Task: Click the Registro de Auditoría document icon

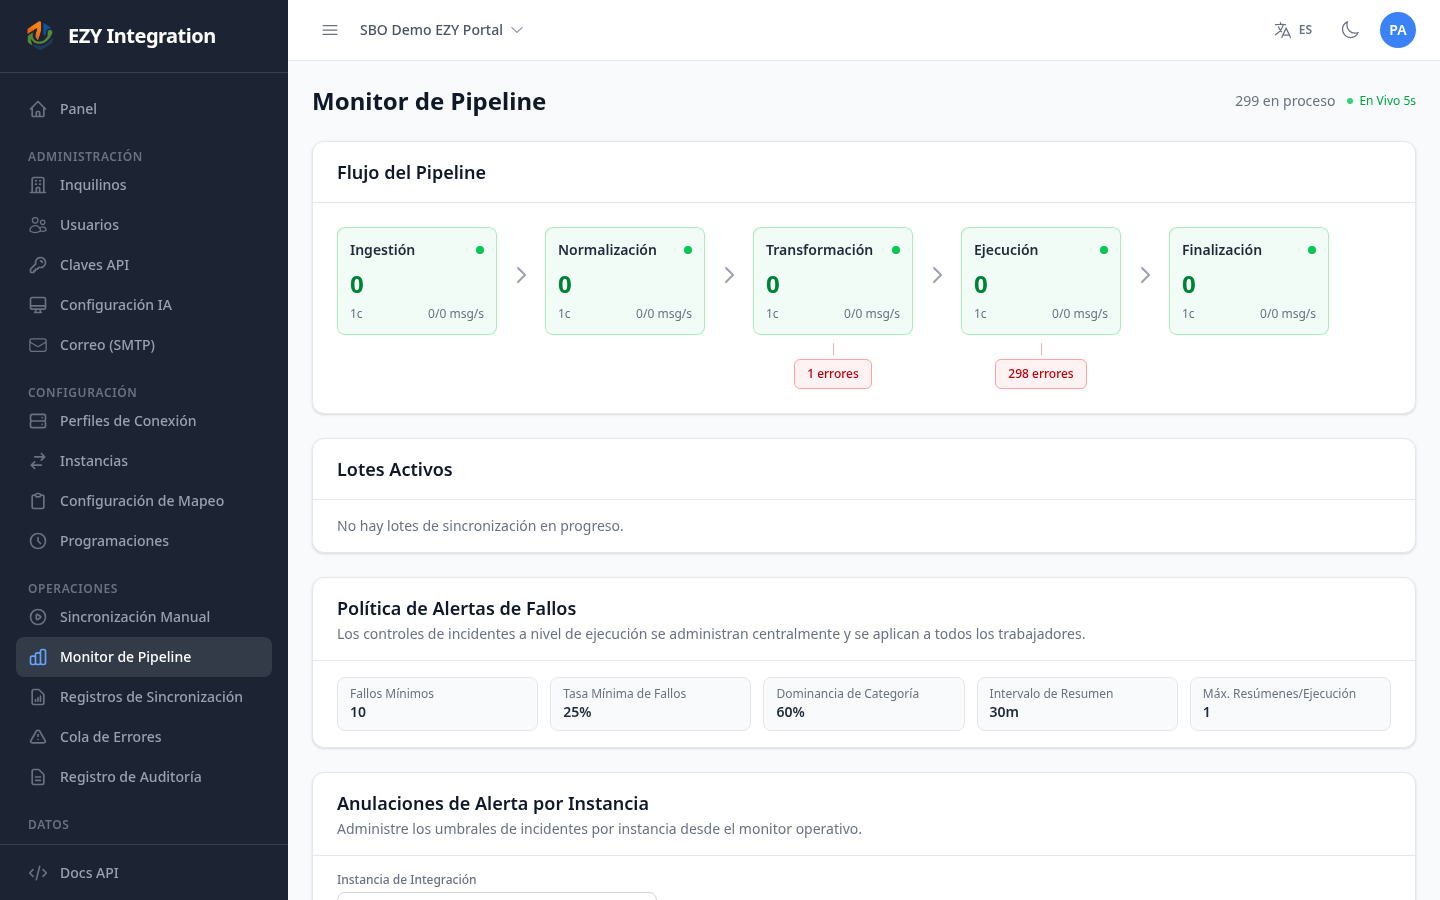Action: (38, 777)
